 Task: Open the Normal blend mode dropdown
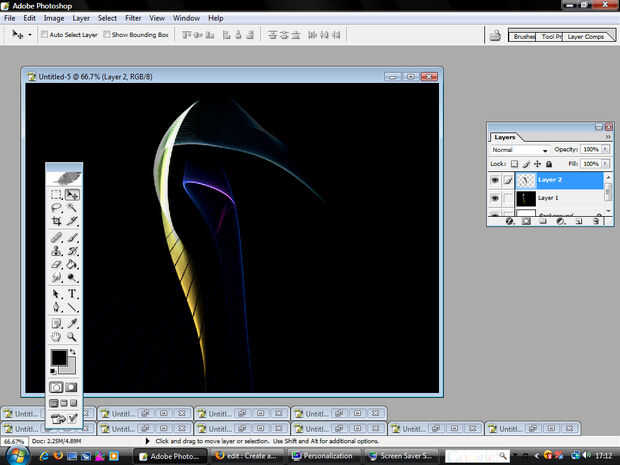520,150
